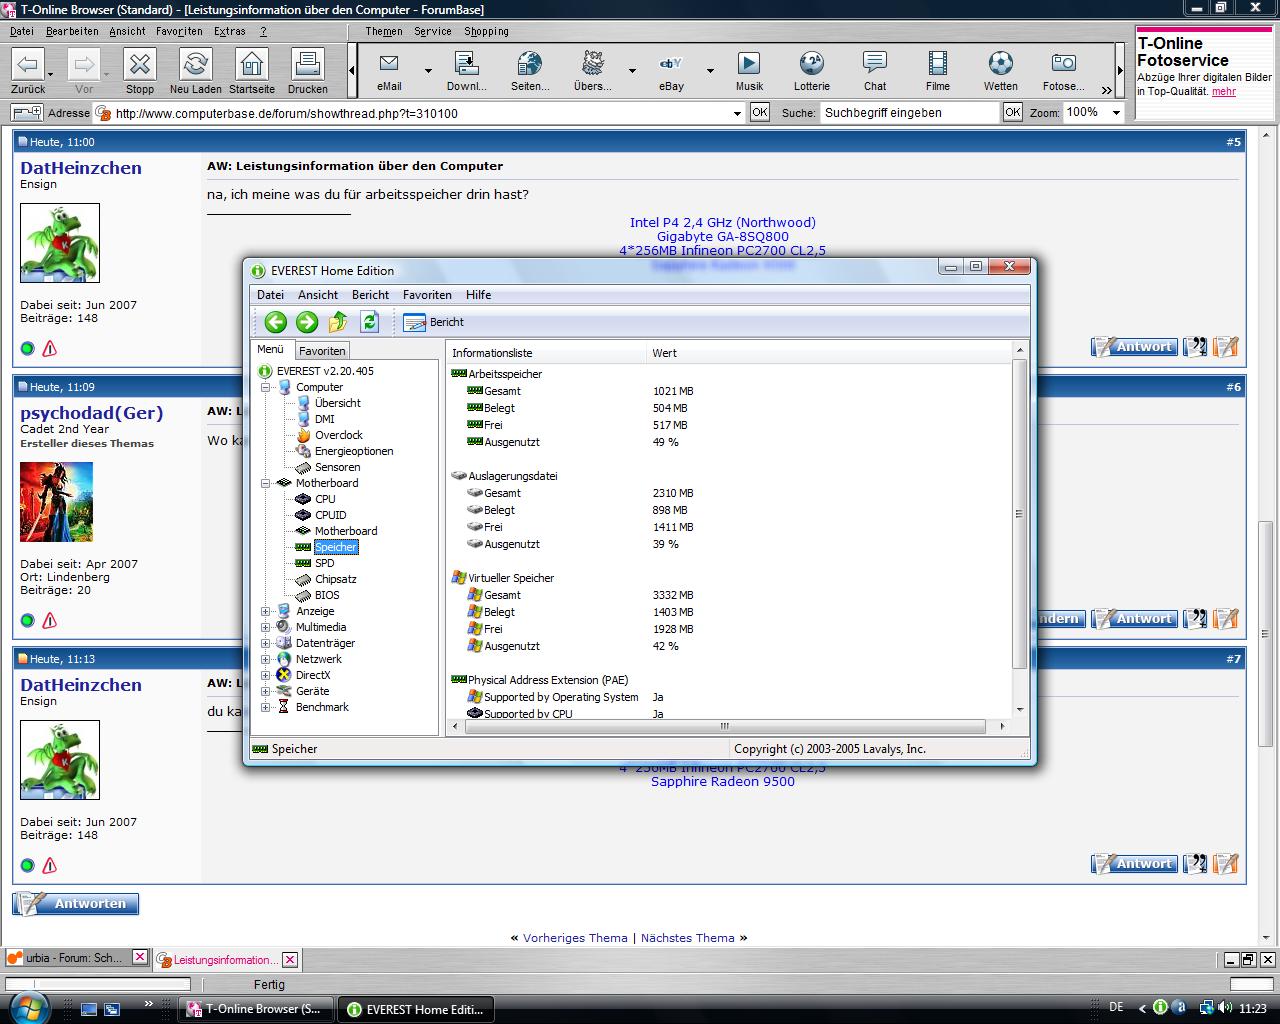
Task: Open the eMail dropdown arrow
Action: tap(428, 71)
